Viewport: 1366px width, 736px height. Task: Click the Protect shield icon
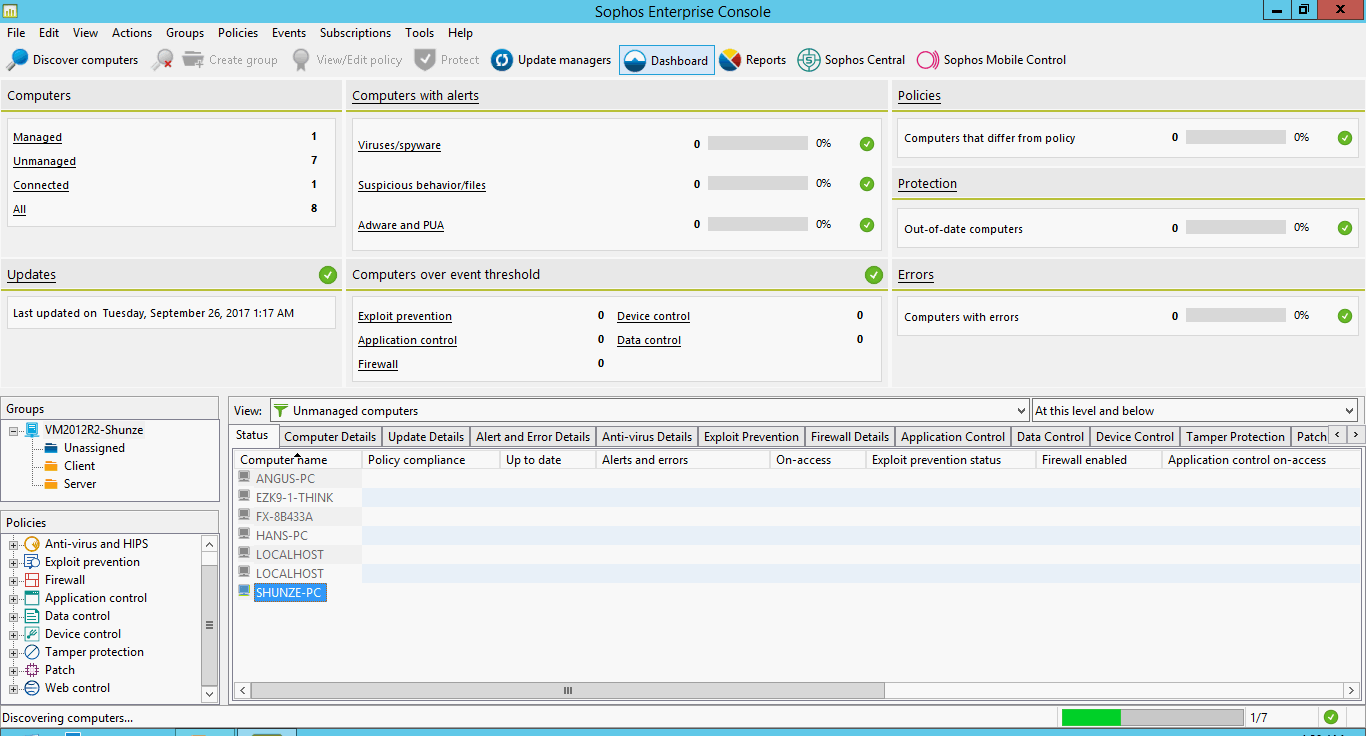(425, 60)
